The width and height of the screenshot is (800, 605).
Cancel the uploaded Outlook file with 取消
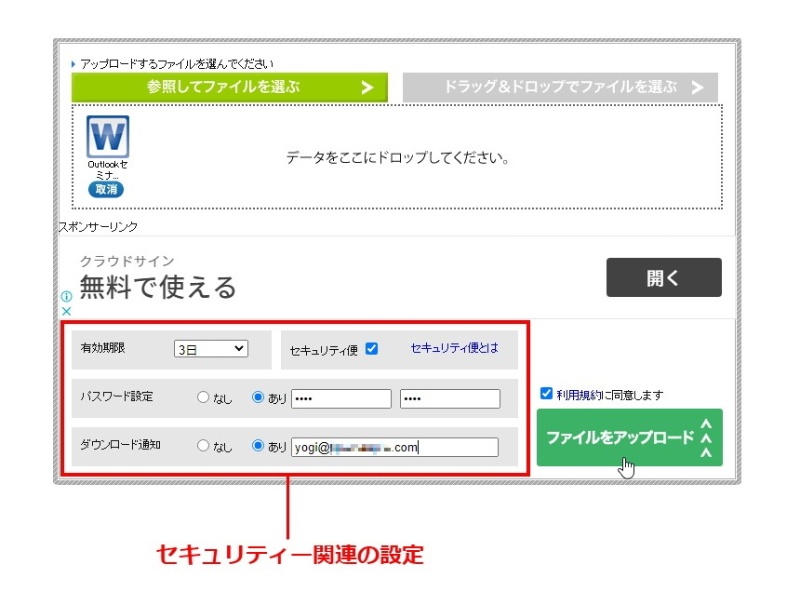[106, 189]
